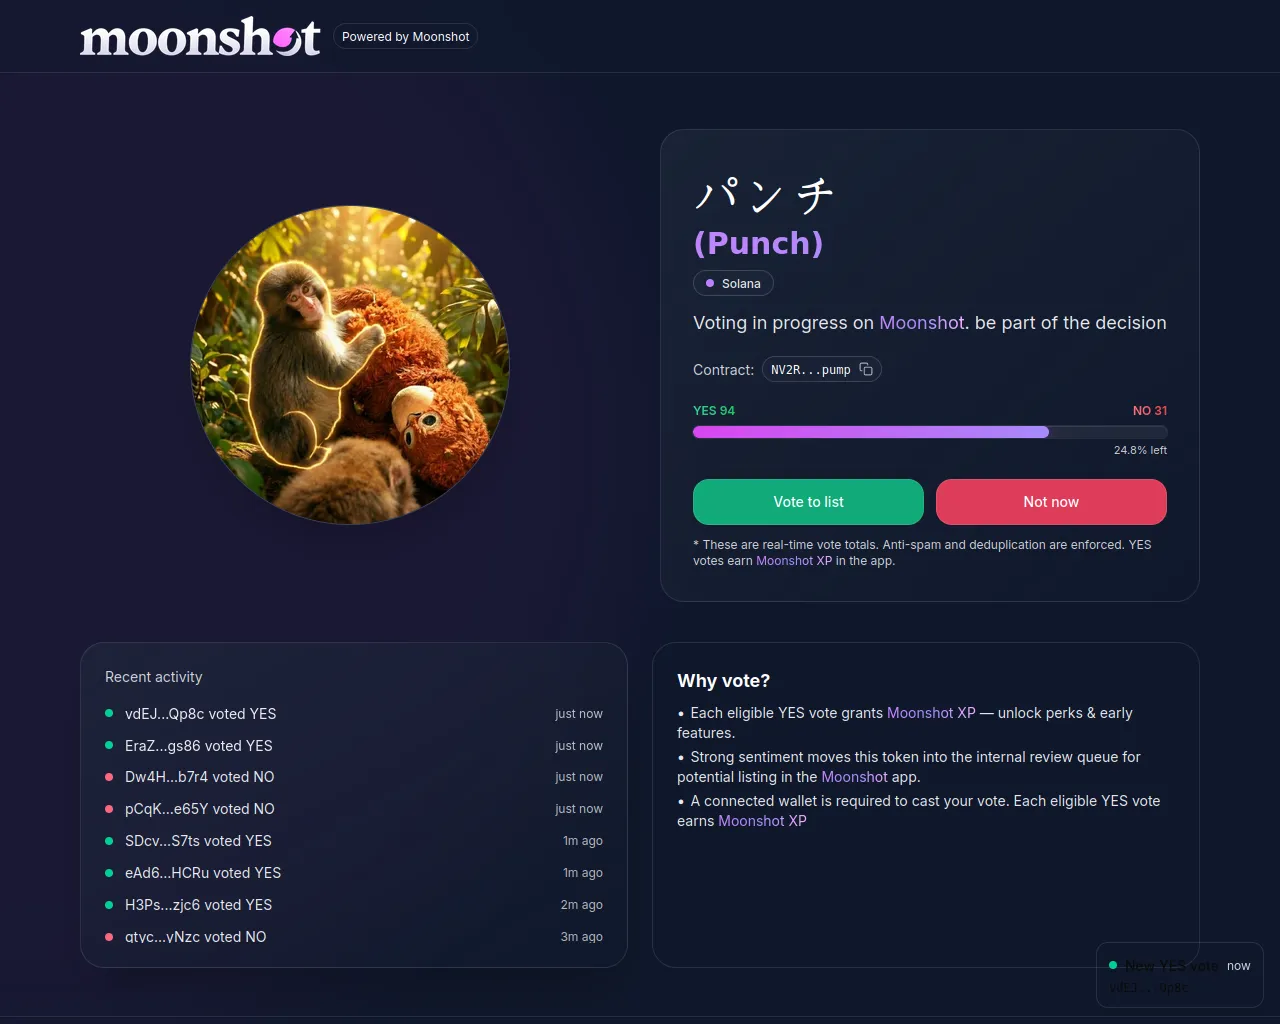Click green dot beside H3Ps...zjc6 vote
1280x1024 pixels.
tap(109, 904)
